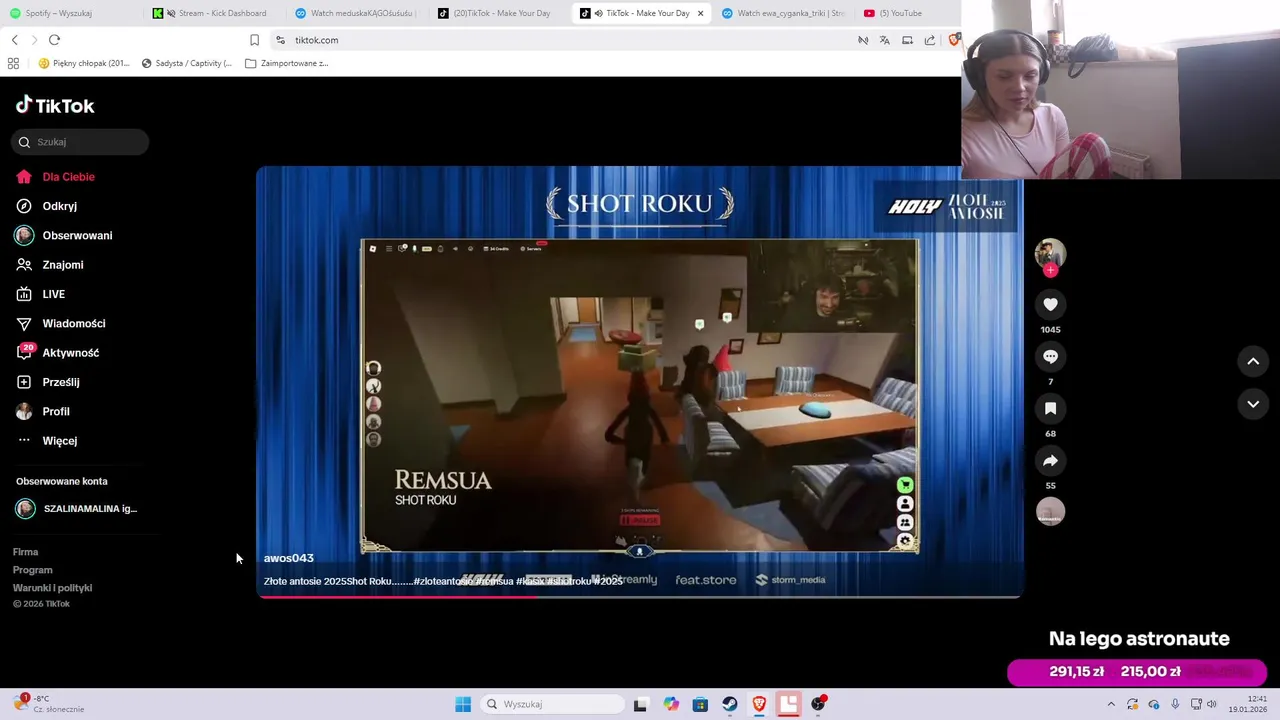Screen dimensions: 1280x720
Task: Open browser share icon in address bar
Action: pos(930,40)
